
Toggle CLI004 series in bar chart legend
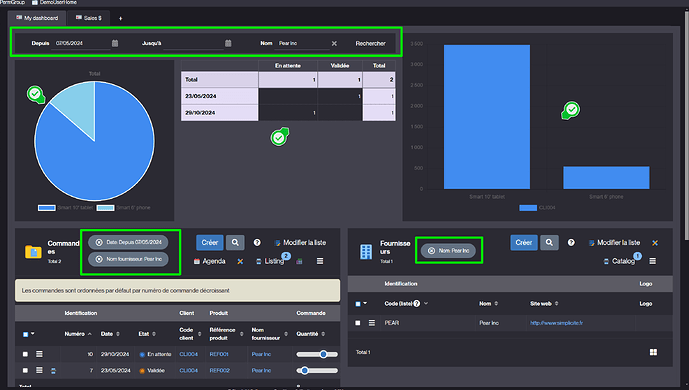pyautogui.click(x=537, y=208)
